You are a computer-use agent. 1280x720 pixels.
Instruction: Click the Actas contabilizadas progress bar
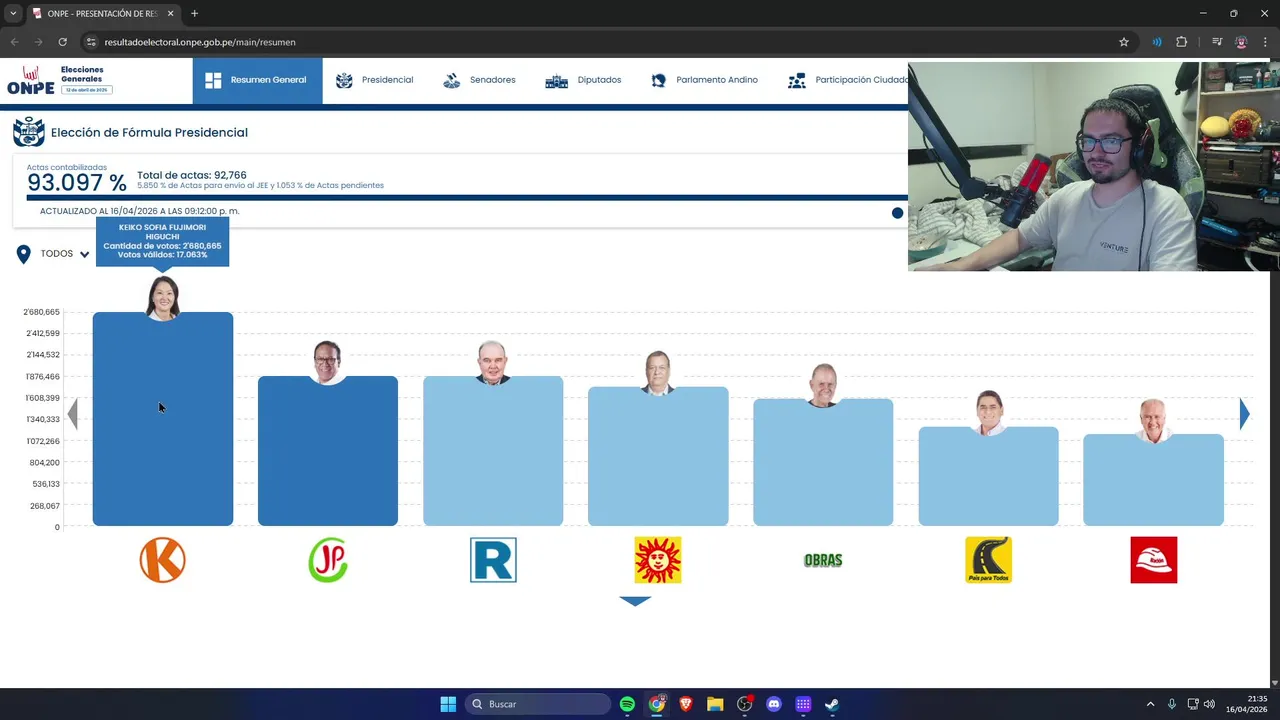coord(467,198)
